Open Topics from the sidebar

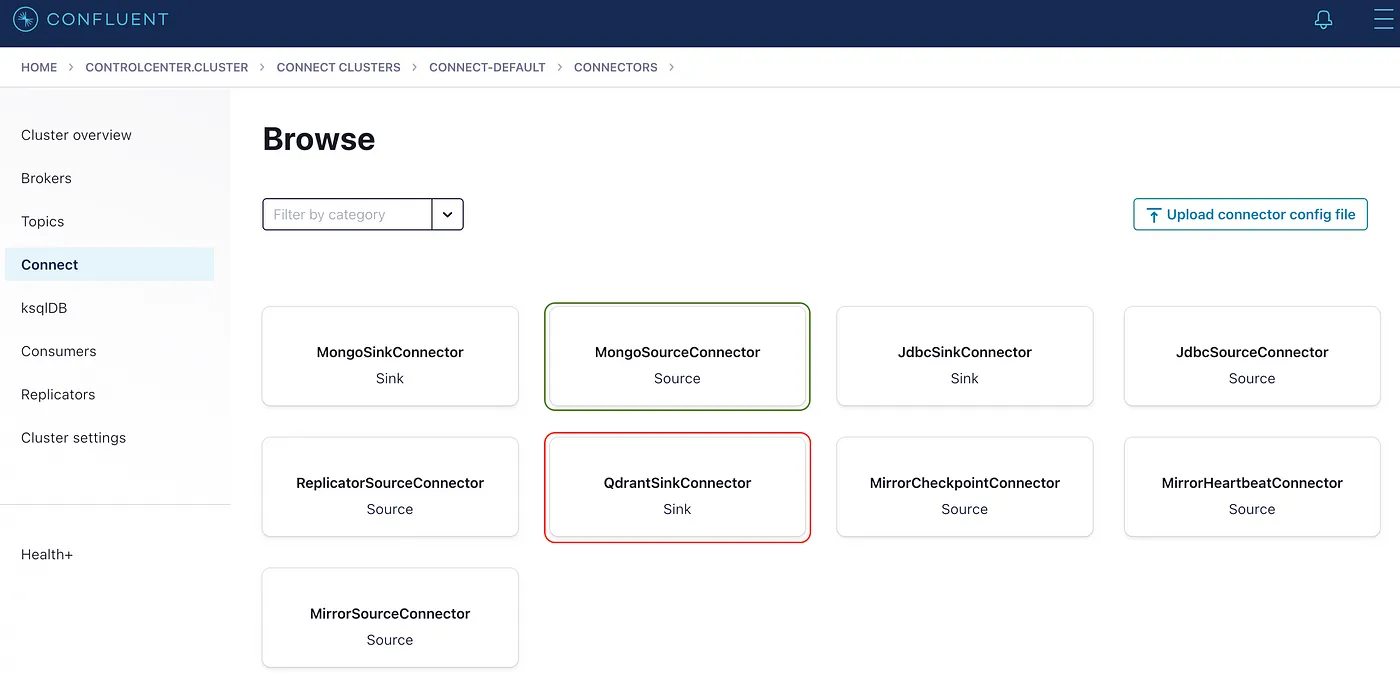point(42,222)
